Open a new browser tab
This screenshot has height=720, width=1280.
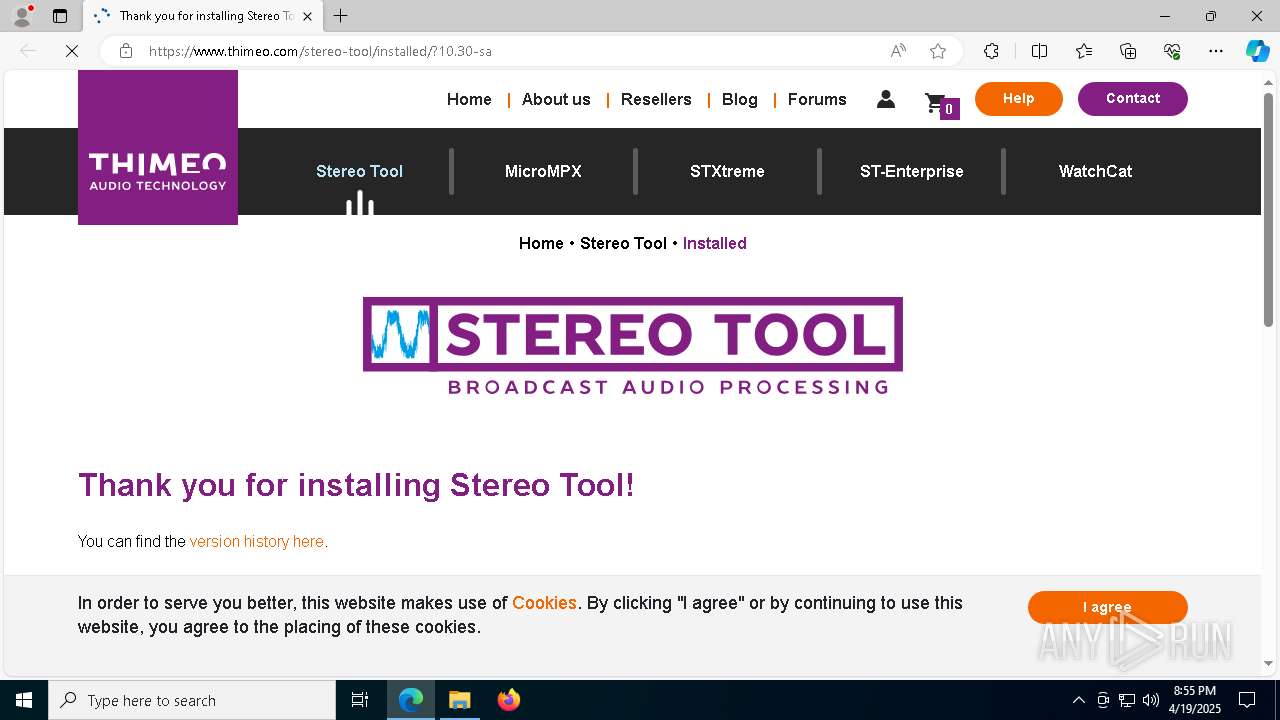coord(341,16)
